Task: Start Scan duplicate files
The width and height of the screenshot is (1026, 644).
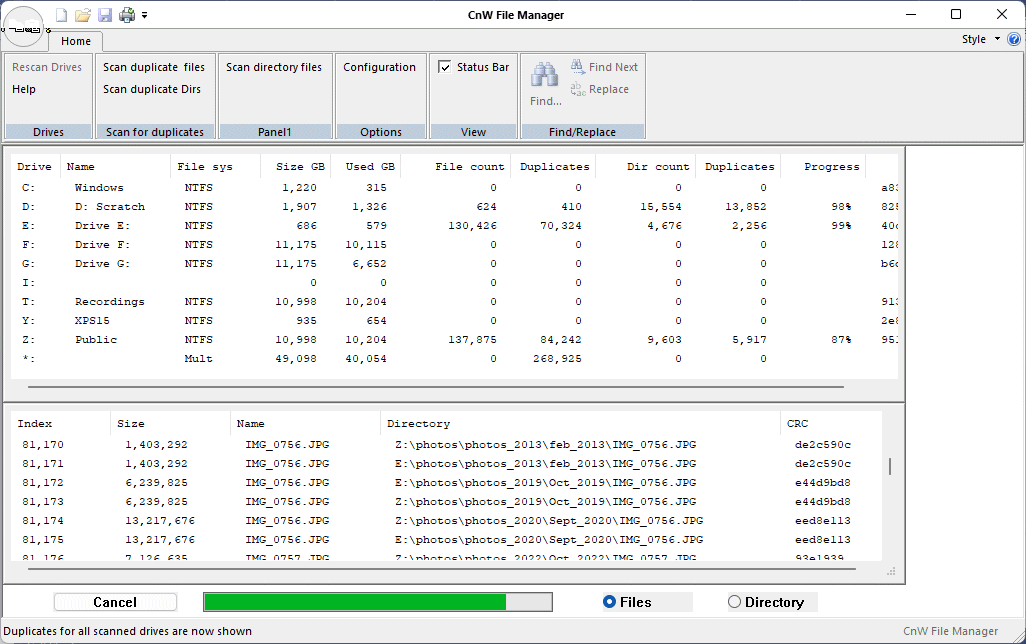Action: pyautogui.click(x=154, y=67)
